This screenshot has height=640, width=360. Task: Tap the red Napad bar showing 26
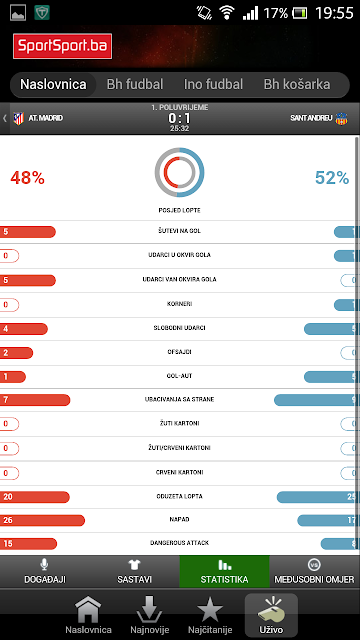click(x=42, y=520)
